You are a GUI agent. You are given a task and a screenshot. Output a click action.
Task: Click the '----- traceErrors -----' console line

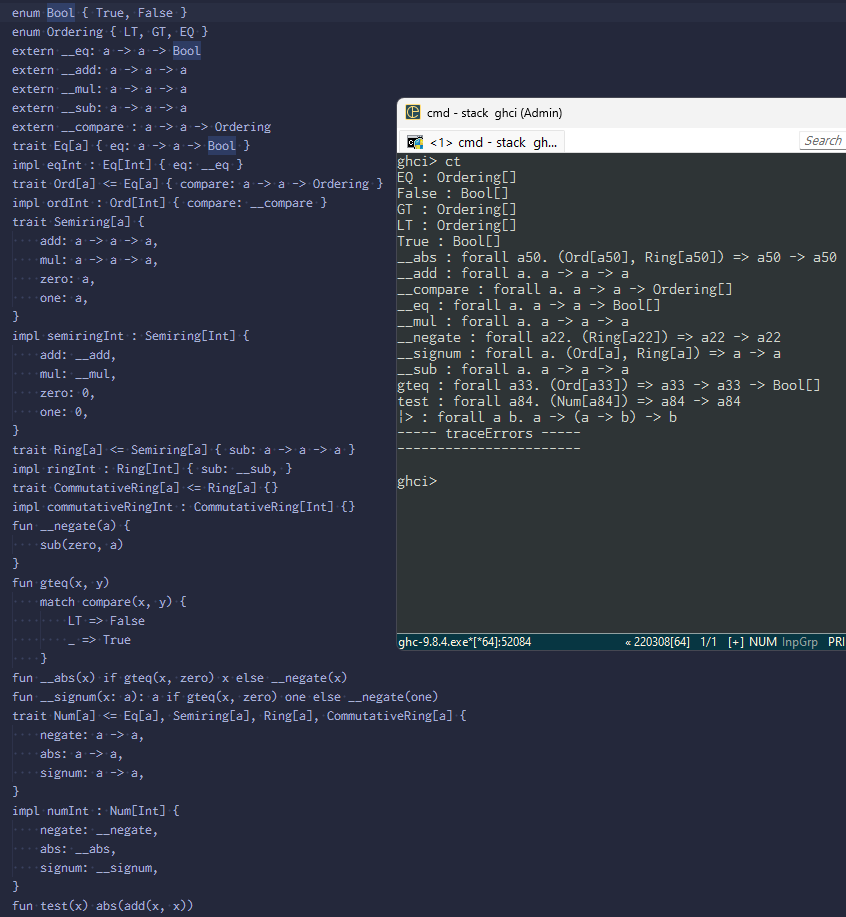[x=489, y=433]
